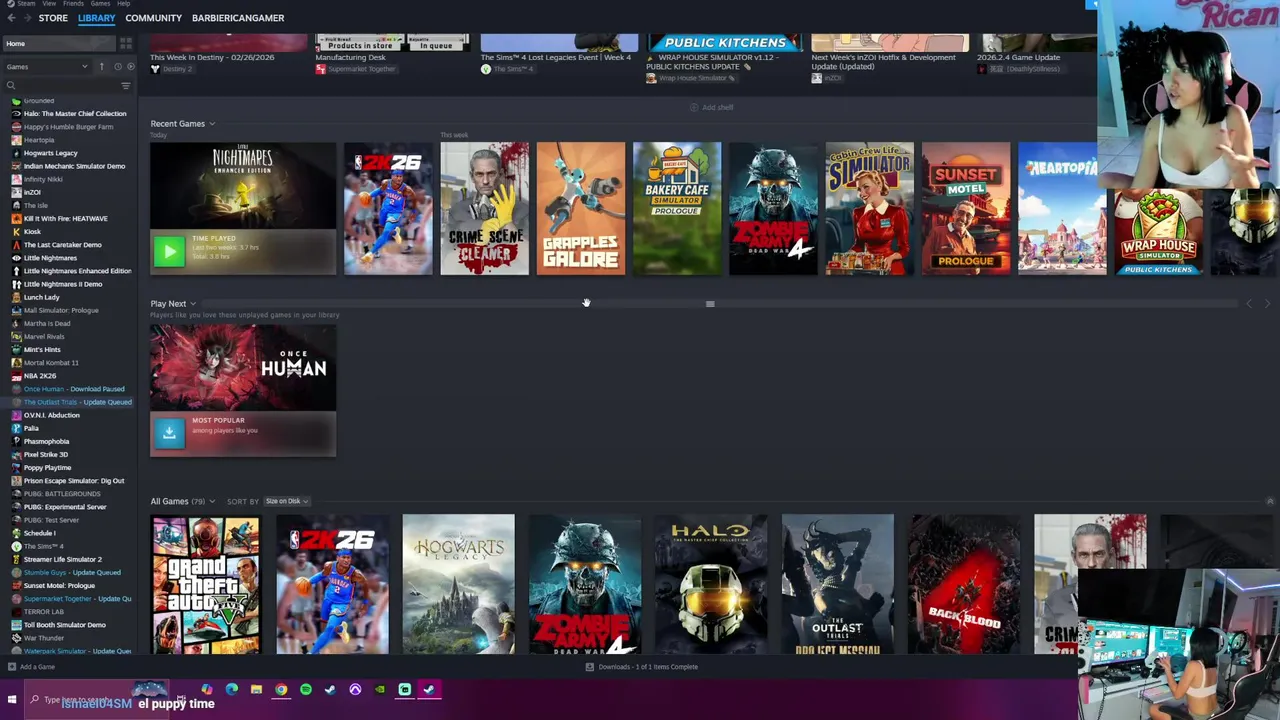Open Destiny 2 news source link
This screenshot has height=720, width=1280.
172,69
